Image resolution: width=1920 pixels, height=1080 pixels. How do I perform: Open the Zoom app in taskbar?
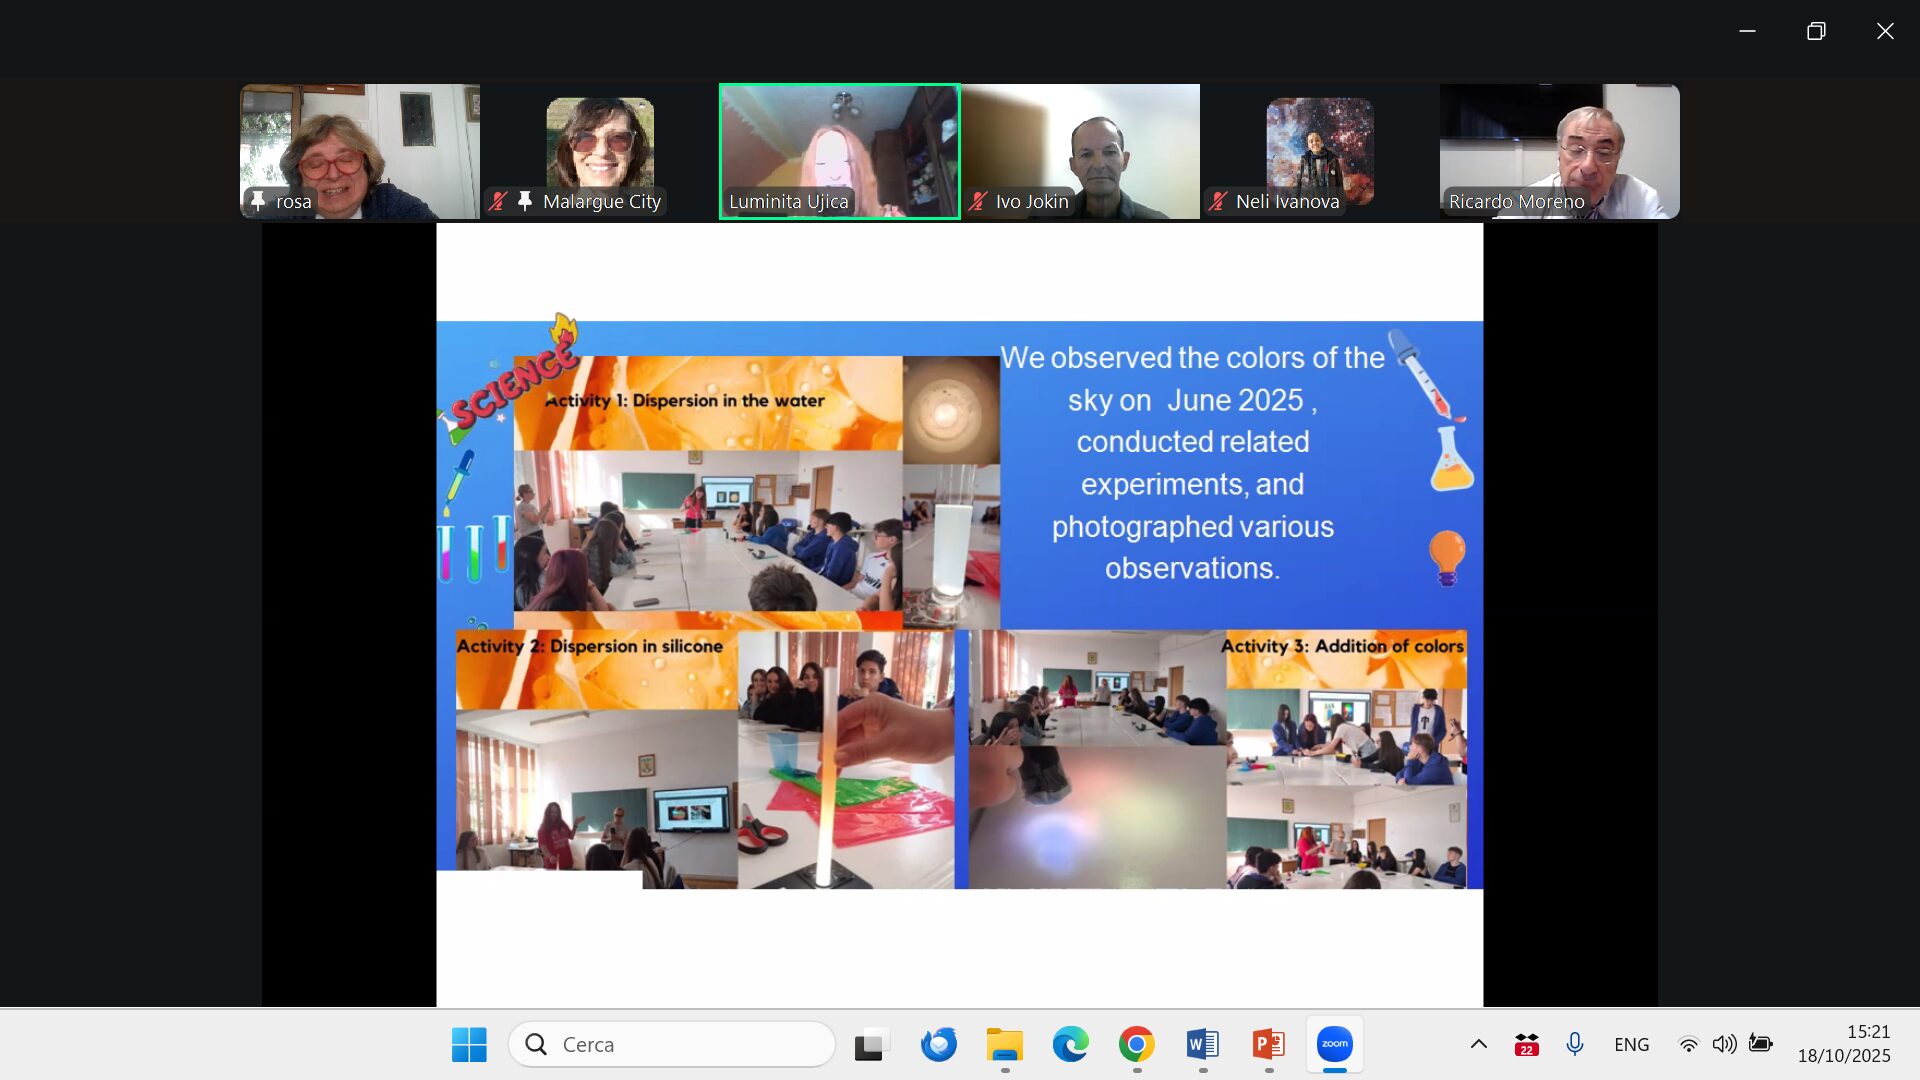[1334, 1044]
